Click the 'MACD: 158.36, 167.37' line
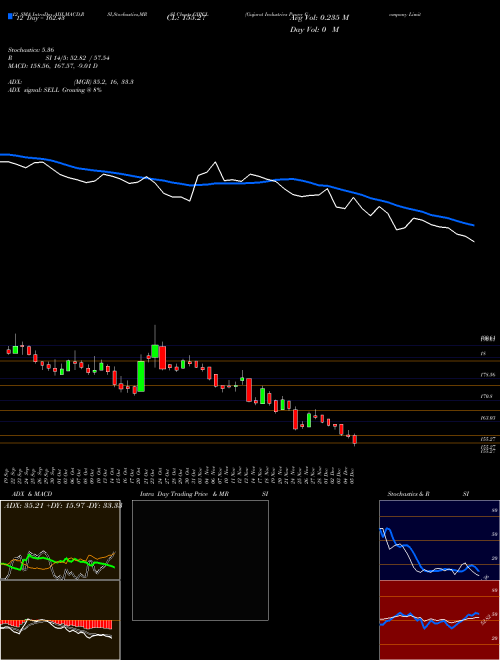Image resolution: width=500 pixels, height=660 pixels. (53, 66)
